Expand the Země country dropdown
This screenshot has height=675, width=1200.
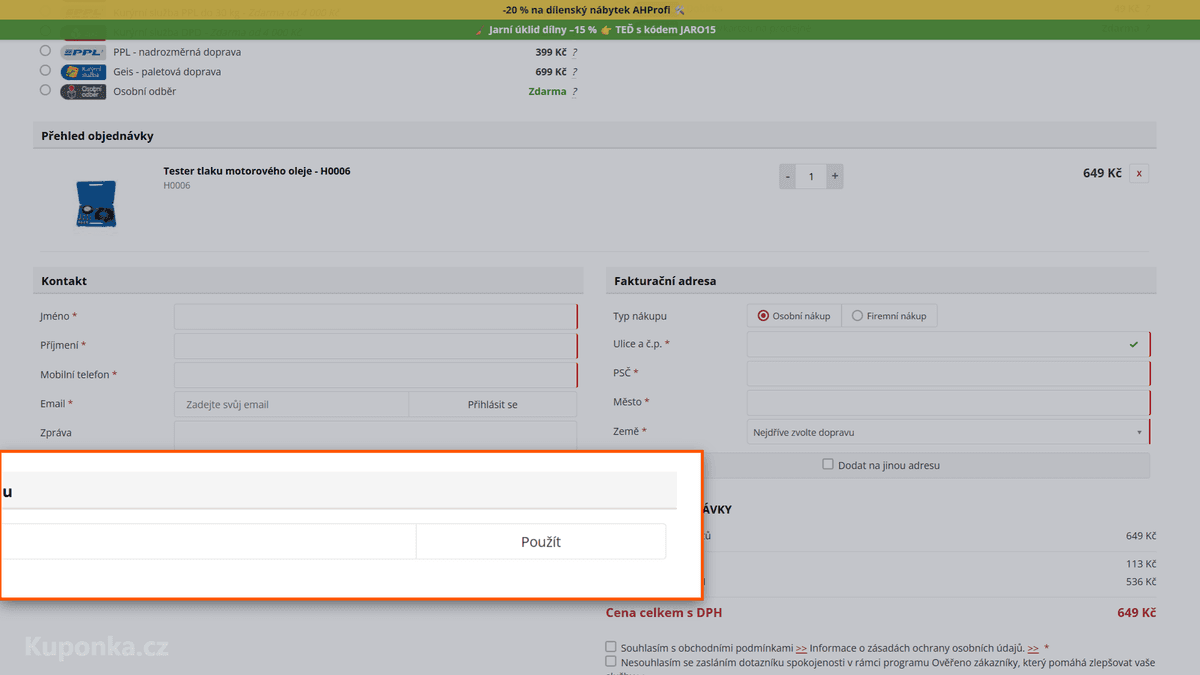tap(948, 432)
